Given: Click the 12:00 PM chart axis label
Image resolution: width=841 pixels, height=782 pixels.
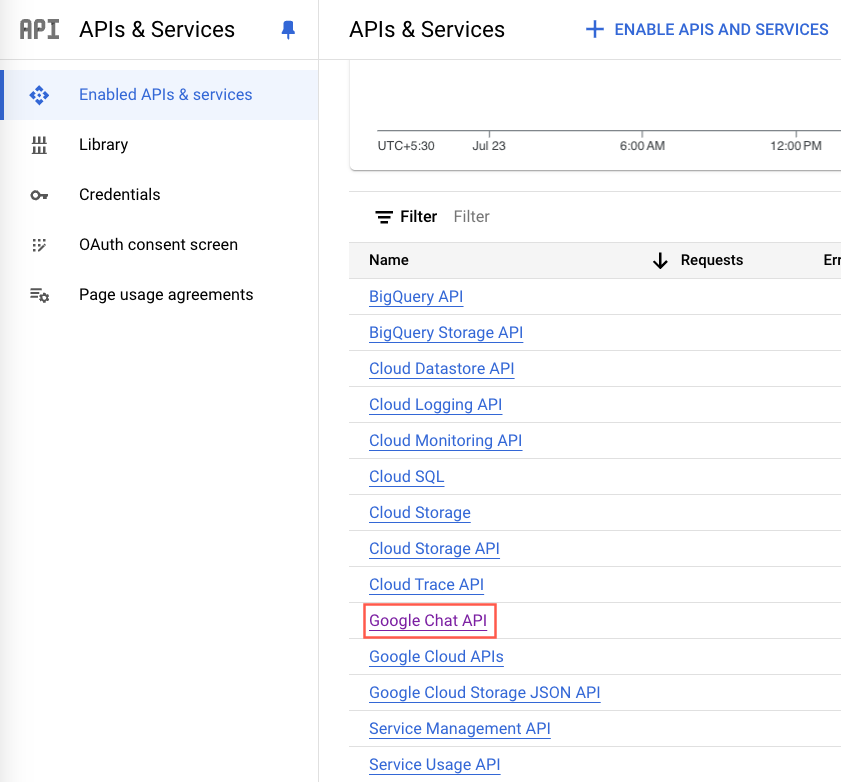Looking at the screenshot, I should point(795,146).
